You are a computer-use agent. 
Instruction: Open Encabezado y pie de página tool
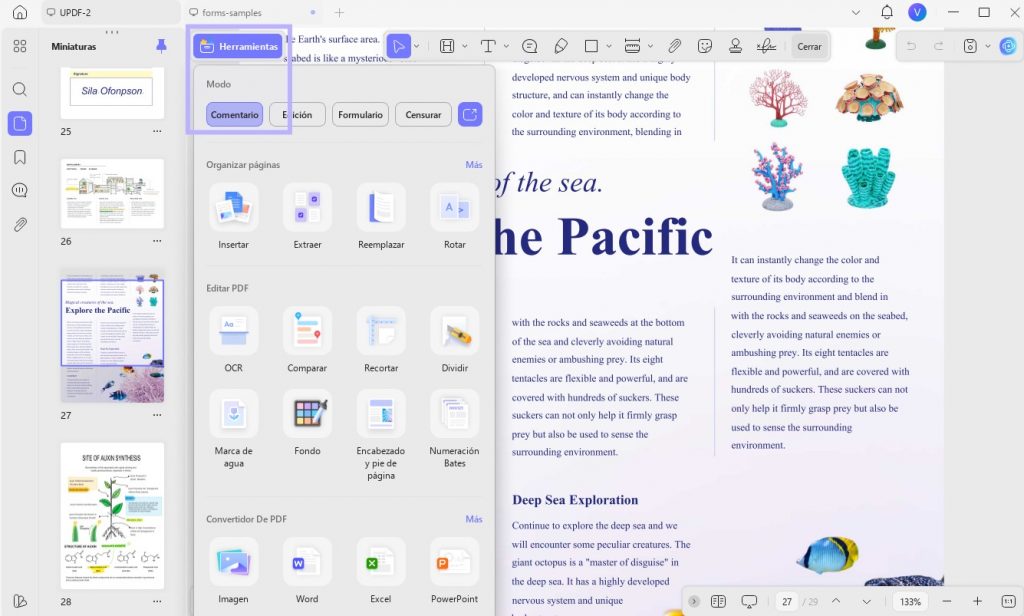coord(381,436)
